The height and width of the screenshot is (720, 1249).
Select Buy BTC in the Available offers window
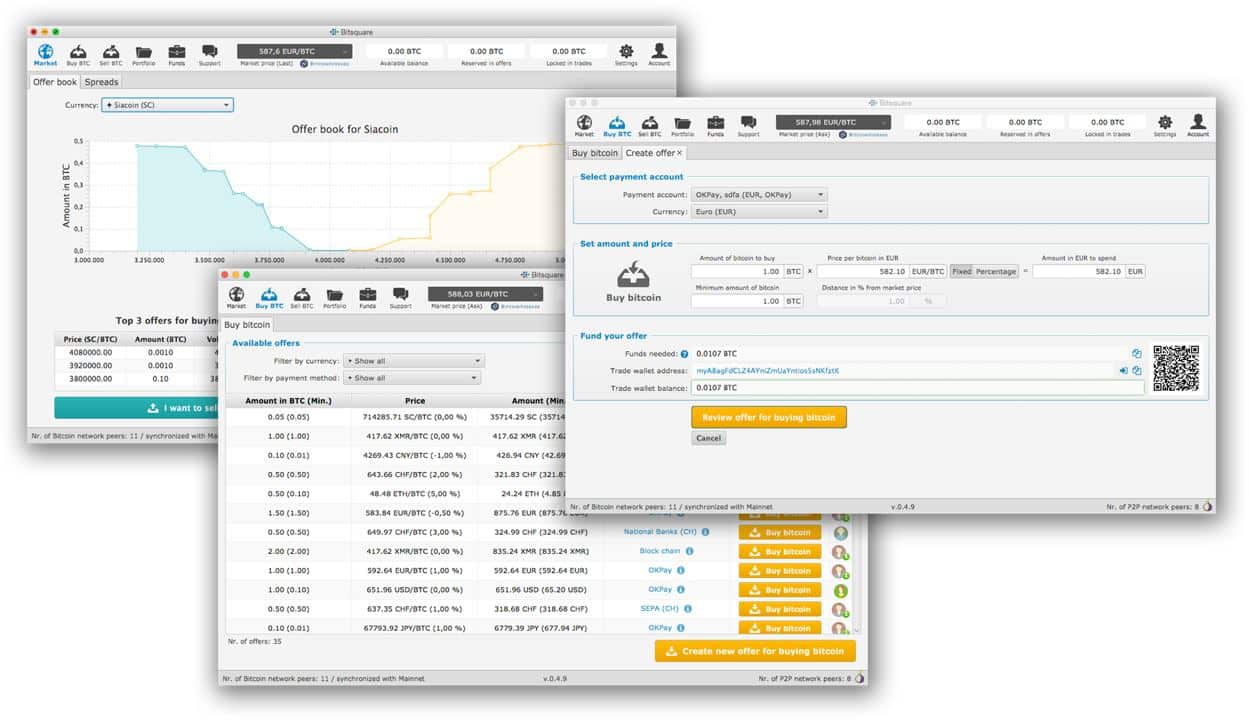point(269,298)
